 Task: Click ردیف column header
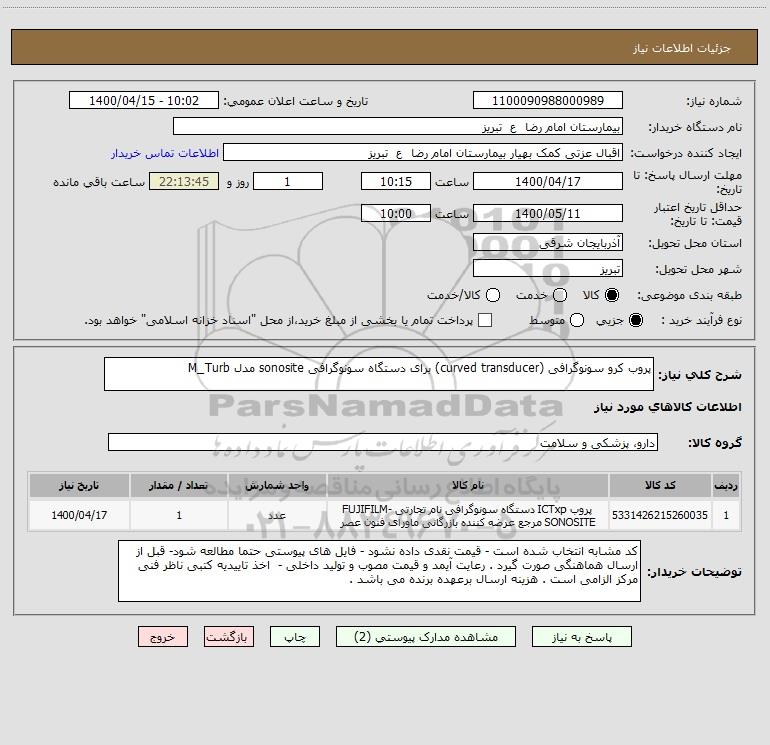pyautogui.click(x=726, y=485)
